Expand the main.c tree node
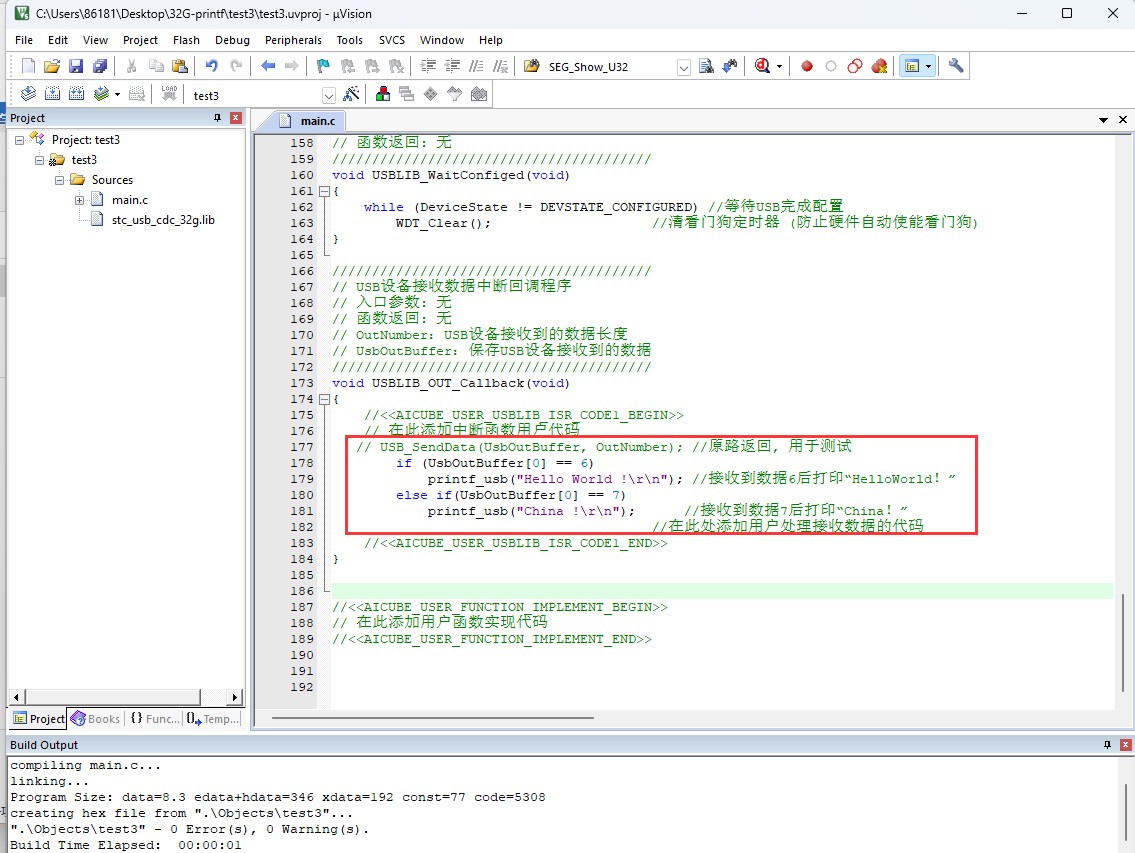 (x=80, y=201)
